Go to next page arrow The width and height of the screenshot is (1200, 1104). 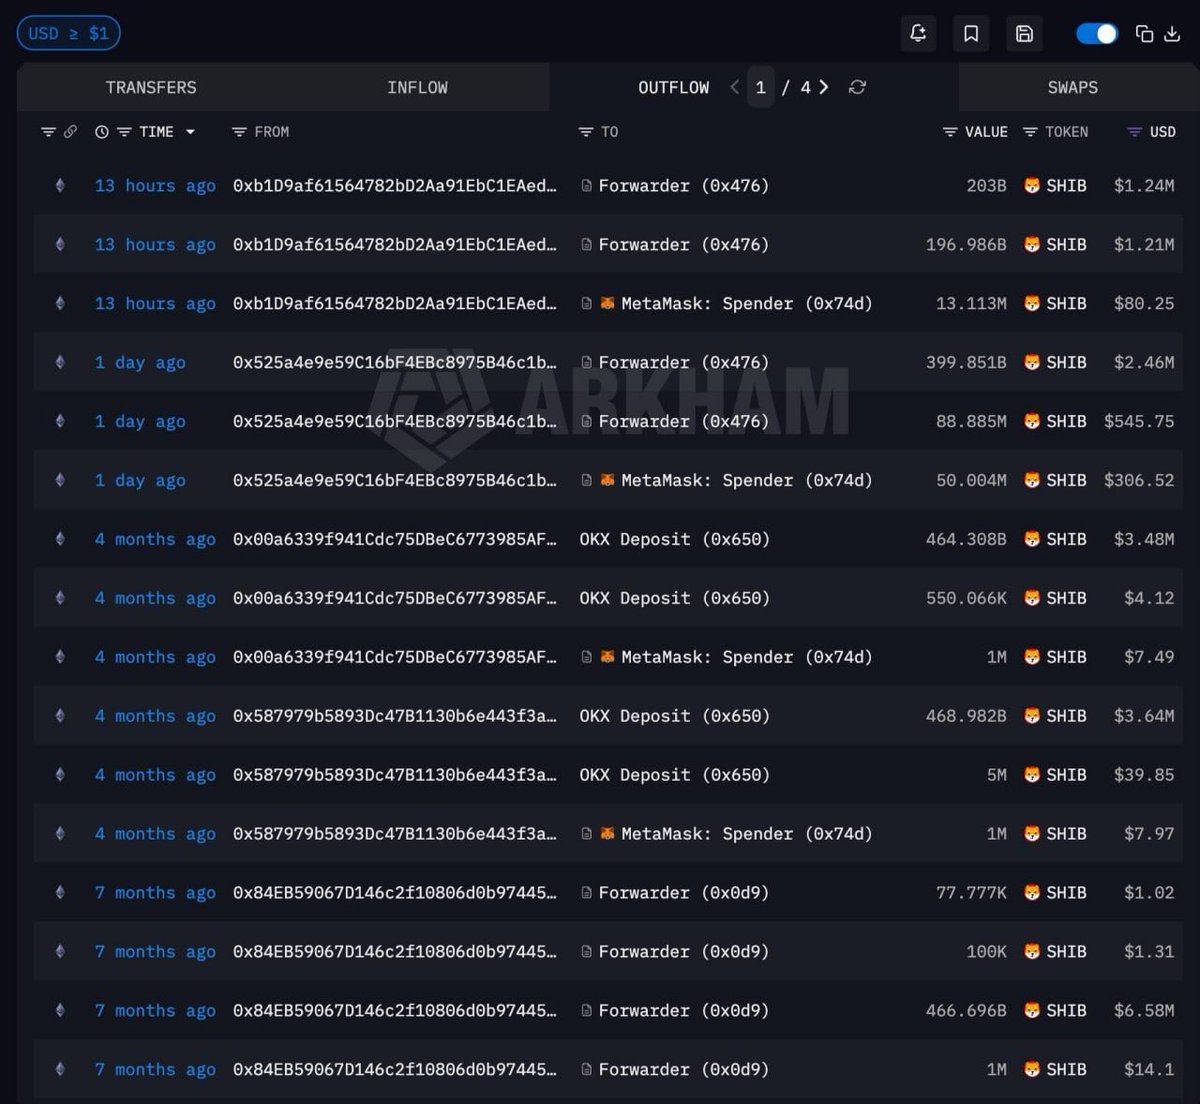824,87
